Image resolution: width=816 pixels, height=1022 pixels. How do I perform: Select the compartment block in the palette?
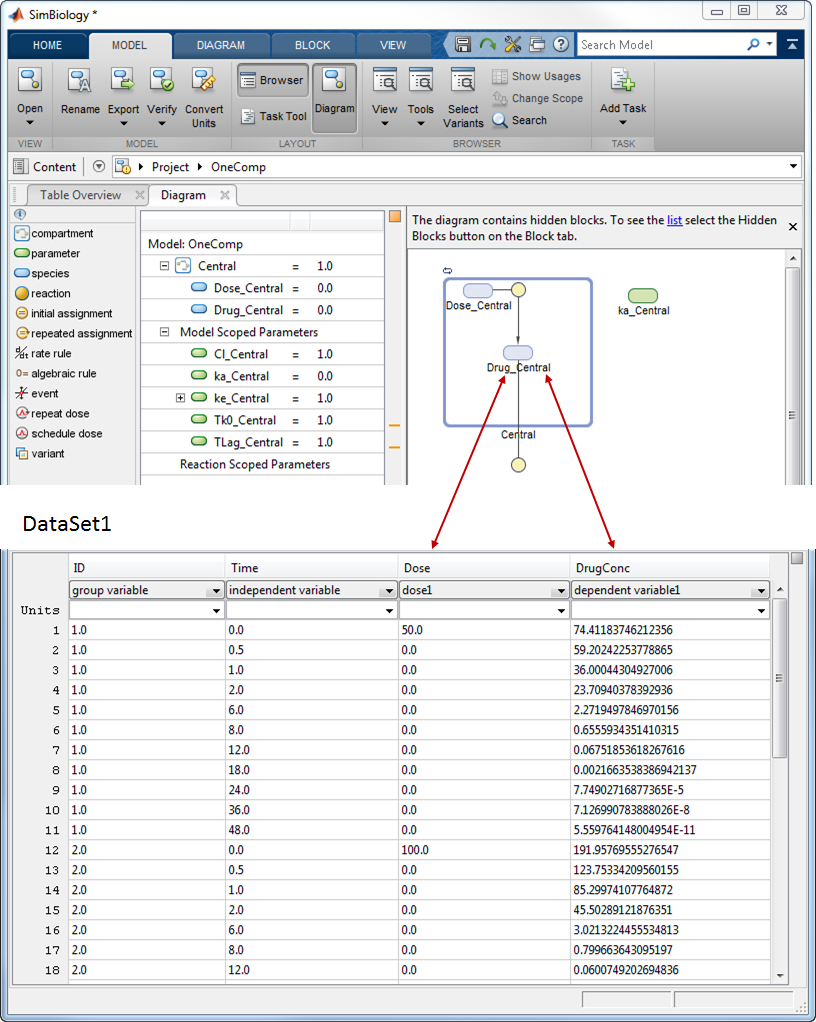[53, 233]
